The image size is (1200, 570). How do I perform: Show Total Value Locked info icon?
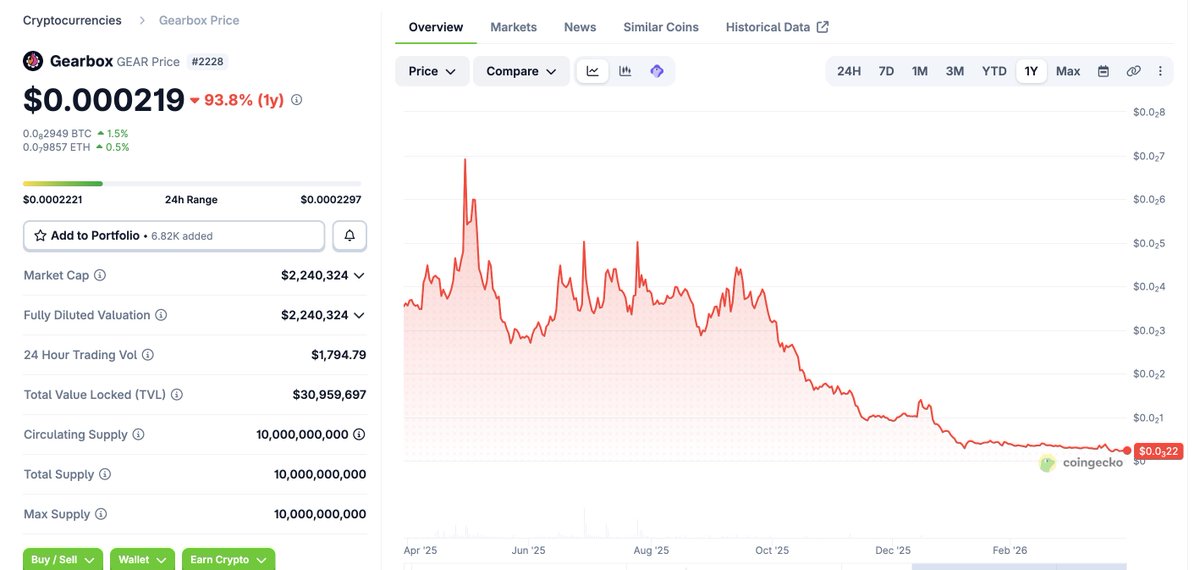click(x=177, y=395)
